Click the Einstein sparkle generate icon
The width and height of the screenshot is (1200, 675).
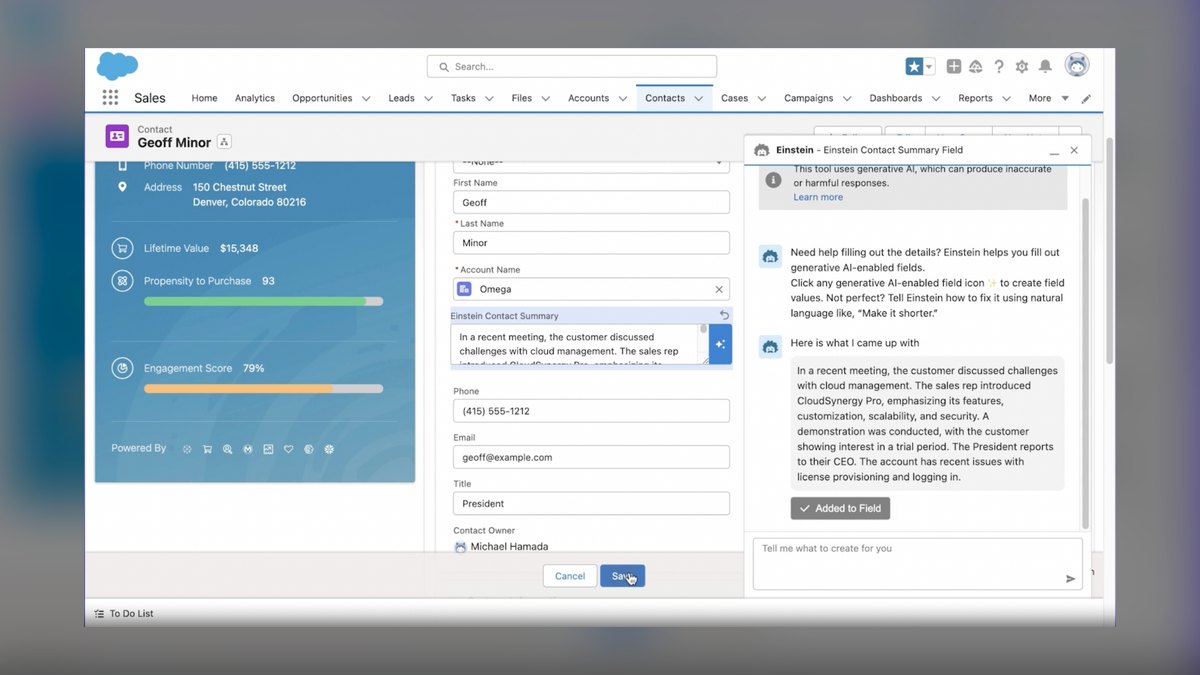tap(720, 344)
